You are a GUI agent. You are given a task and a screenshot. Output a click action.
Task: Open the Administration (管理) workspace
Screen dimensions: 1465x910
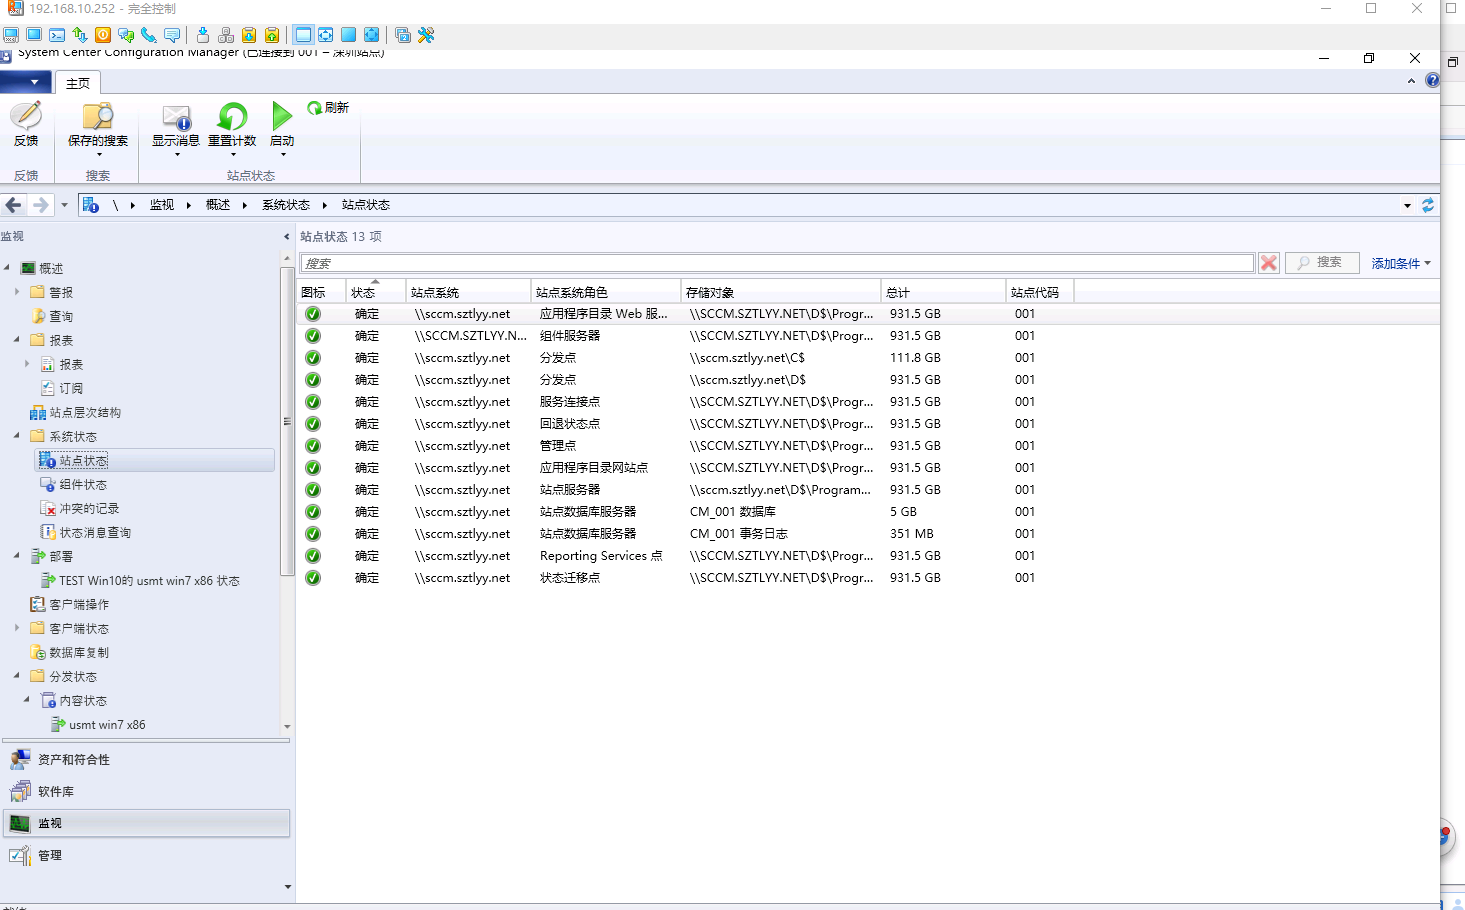click(x=146, y=856)
